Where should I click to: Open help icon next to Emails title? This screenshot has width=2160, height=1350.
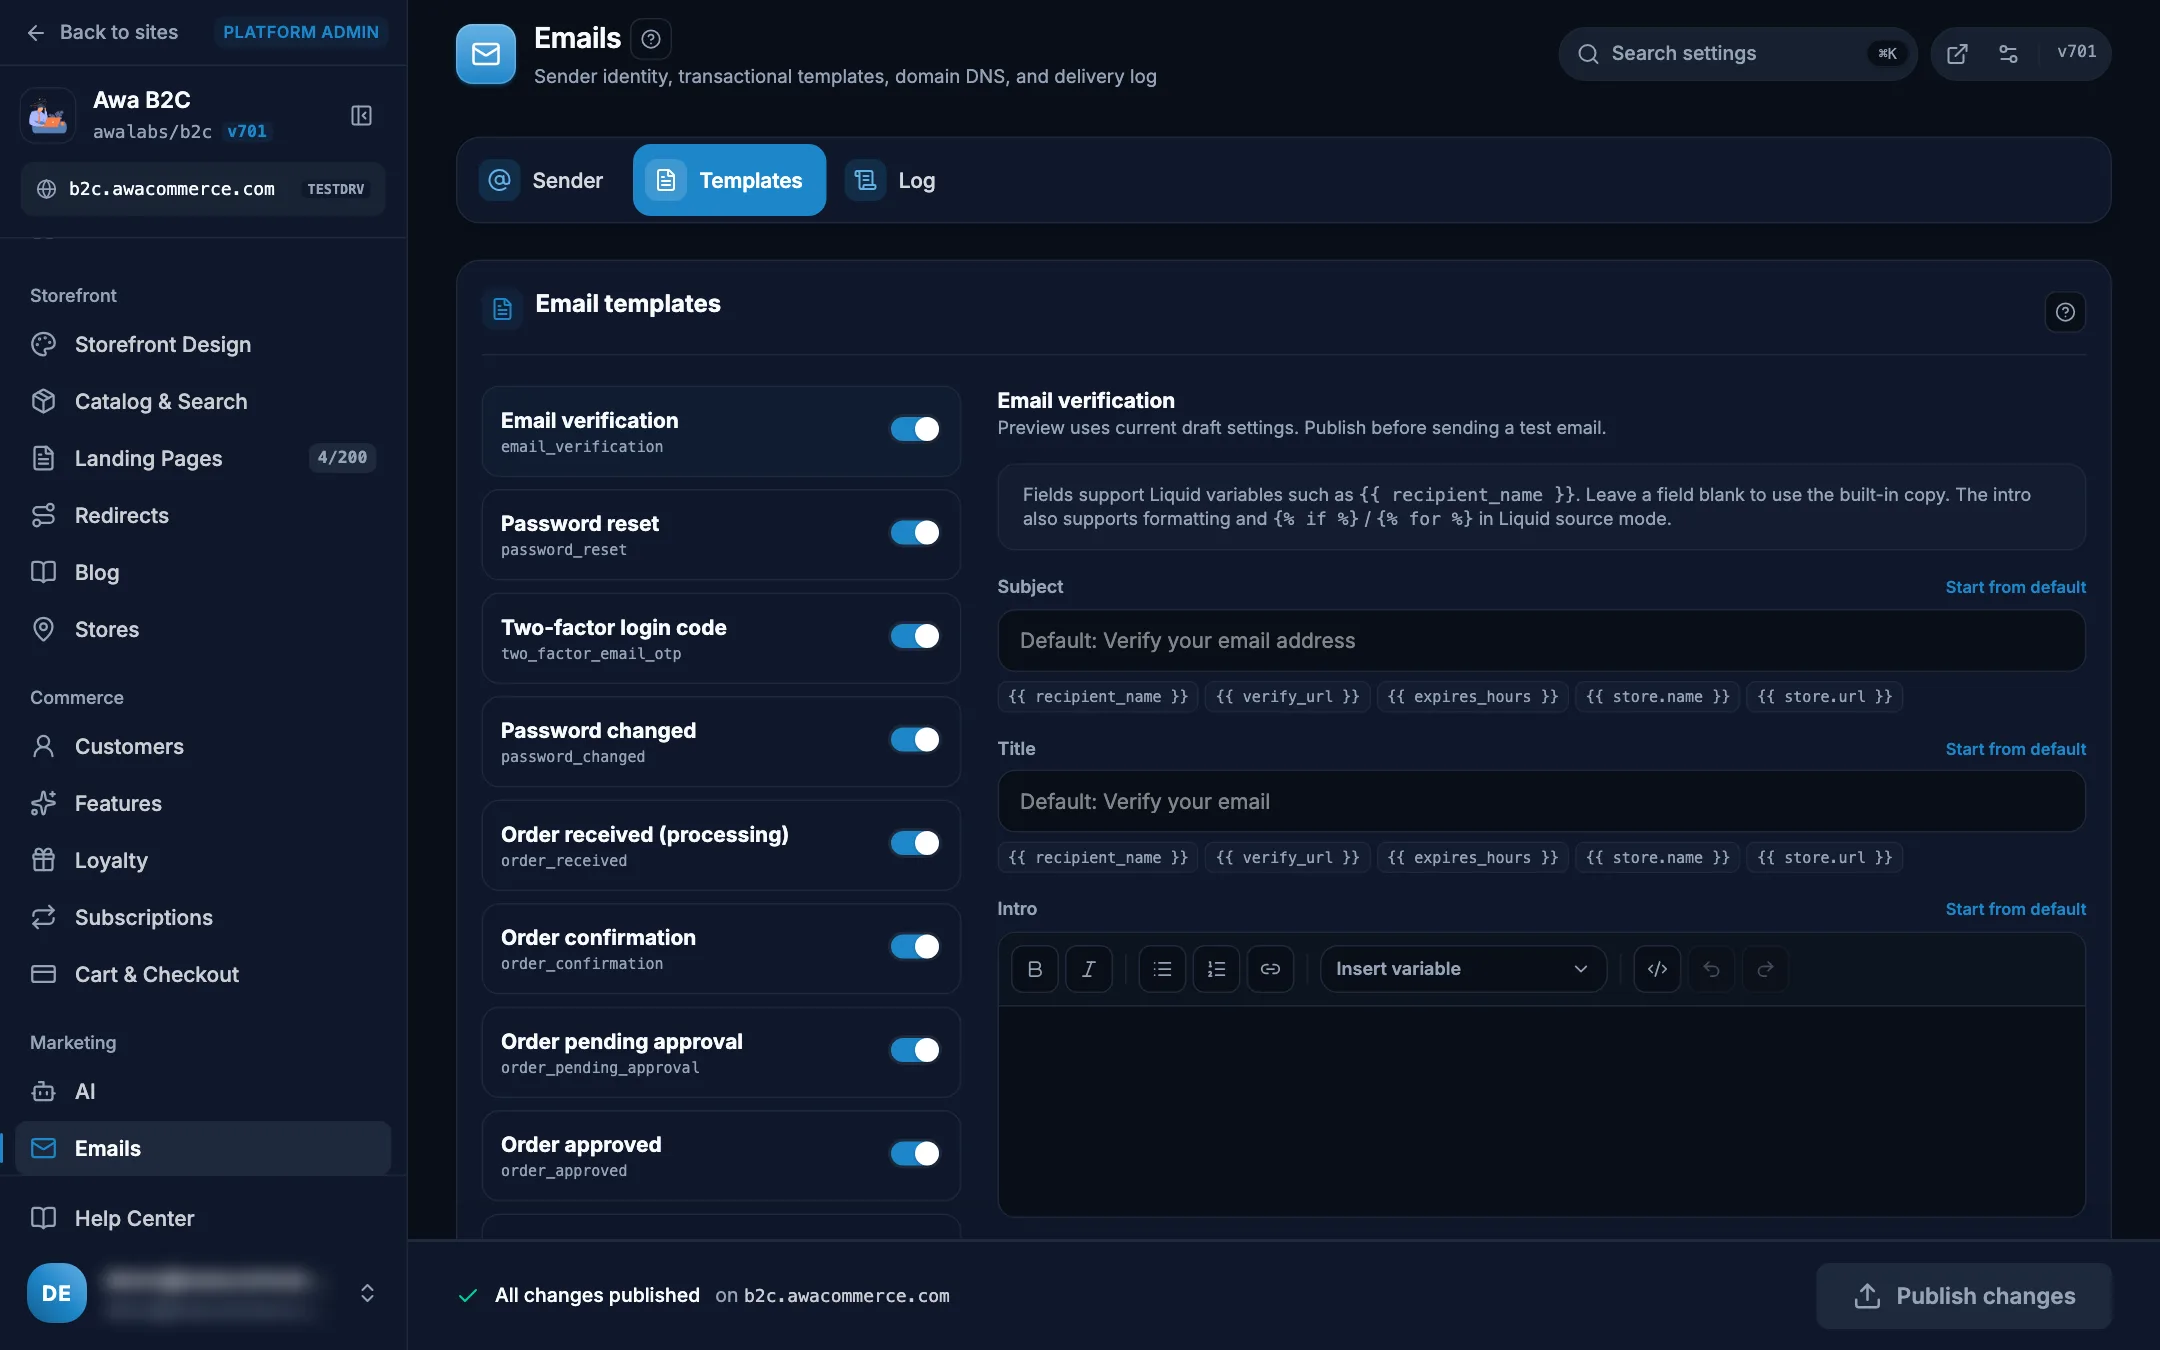651,39
